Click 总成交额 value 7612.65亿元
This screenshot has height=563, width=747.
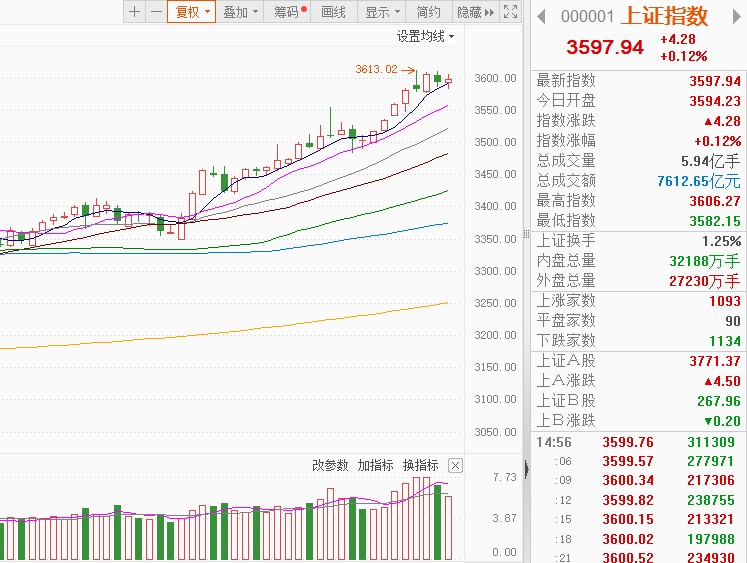click(699, 181)
